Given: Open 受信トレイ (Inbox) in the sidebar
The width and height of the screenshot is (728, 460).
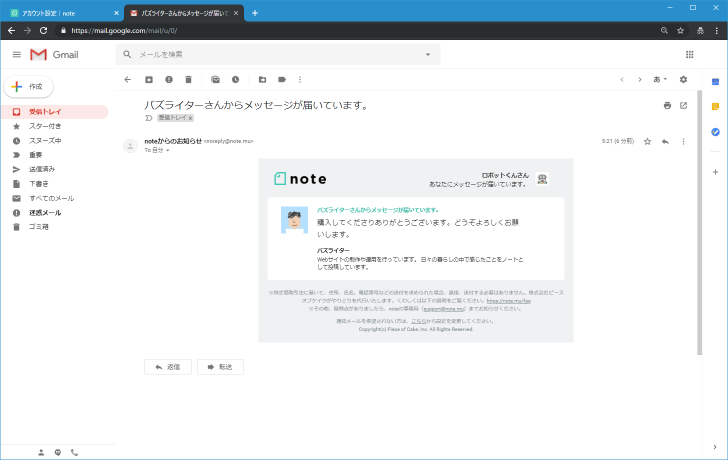Looking at the screenshot, I should point(55,112).
